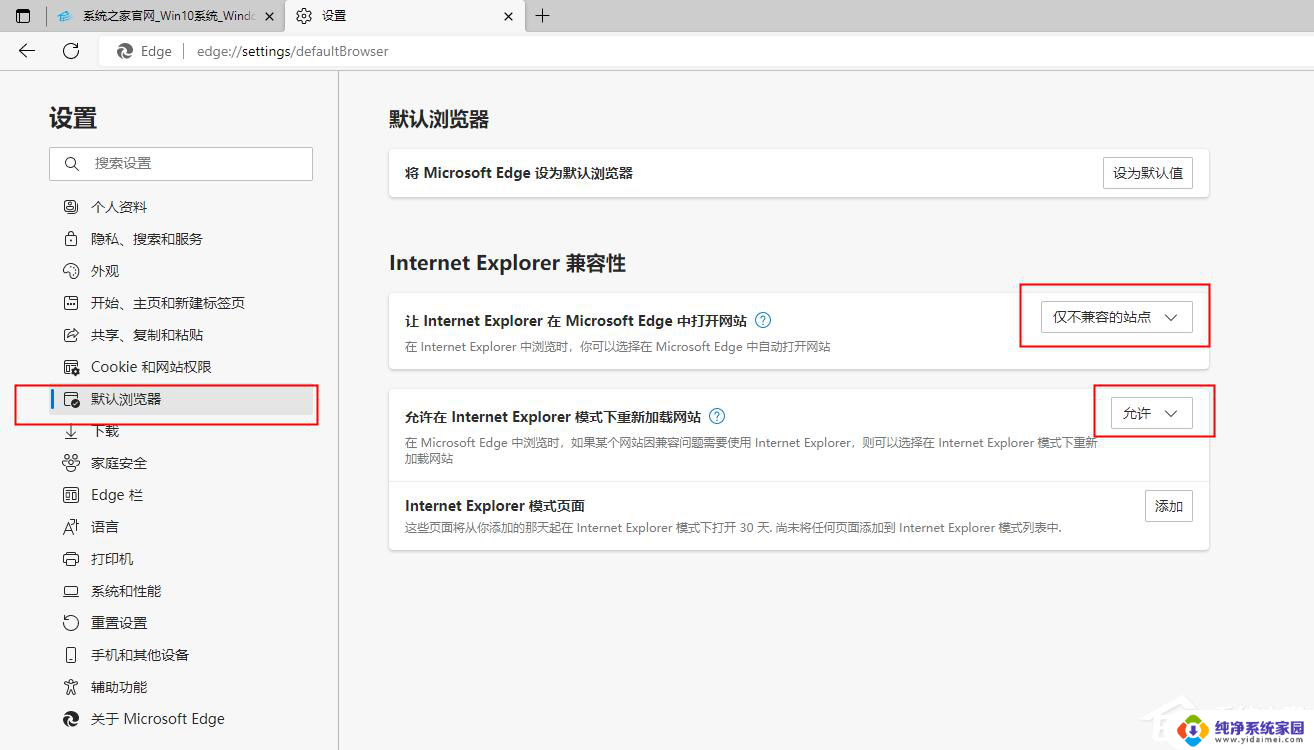Image resolution: width=1314 pixels, height=750 pixels.
Task: Close the 设置 tab
Action: tap(509, 16)
